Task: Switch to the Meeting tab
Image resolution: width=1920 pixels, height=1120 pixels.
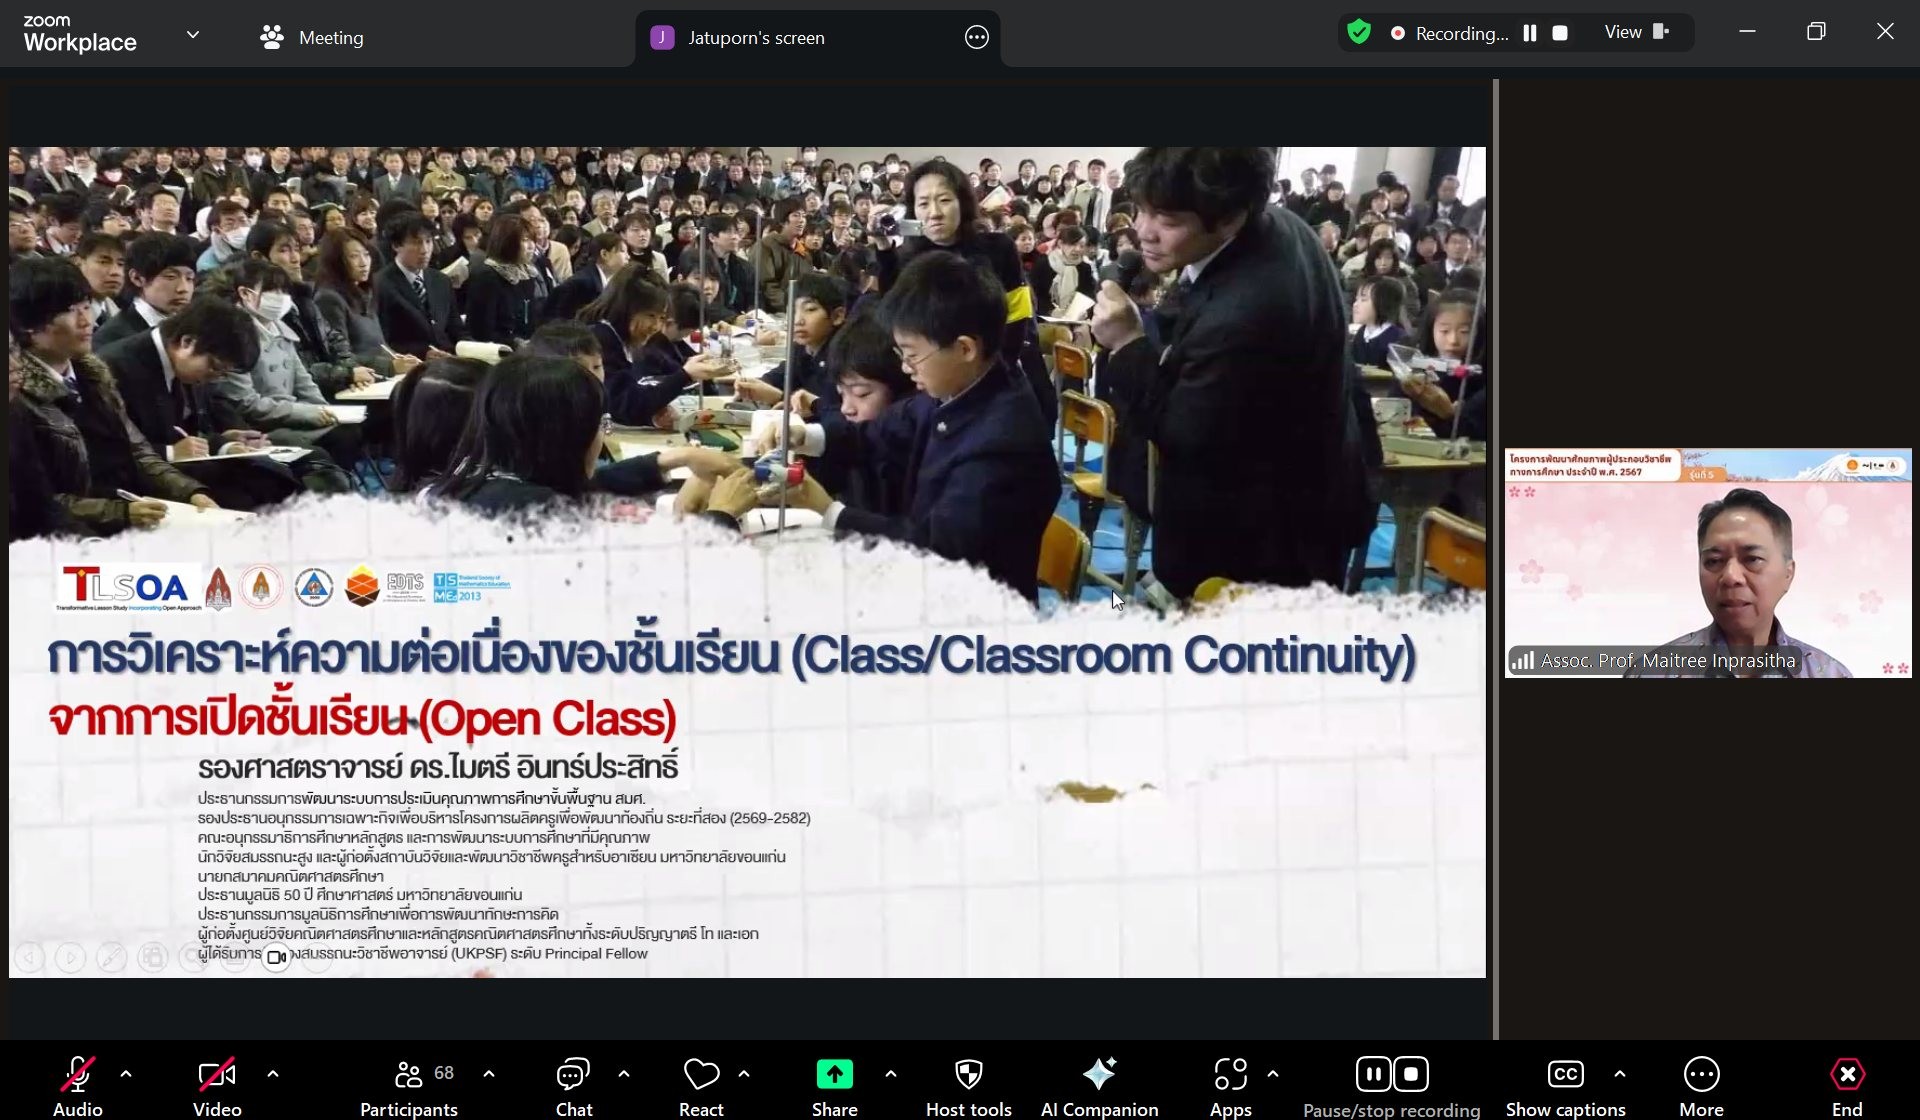Action: pyautogui.click(x=312, y=38)
